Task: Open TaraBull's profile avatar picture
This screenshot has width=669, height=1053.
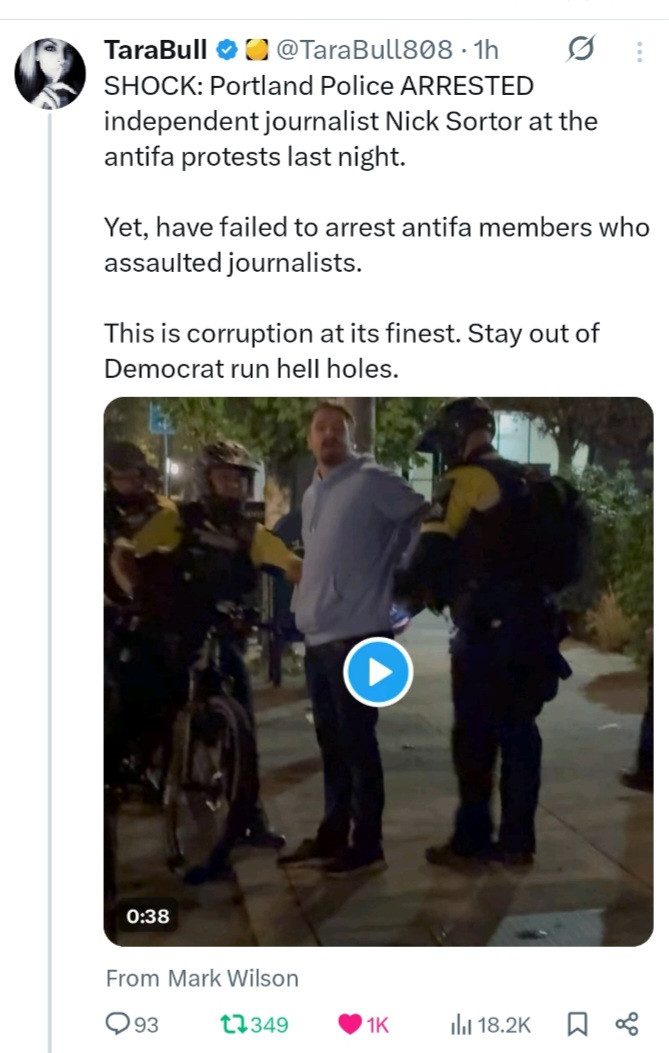Action: [x=49, y=73]
